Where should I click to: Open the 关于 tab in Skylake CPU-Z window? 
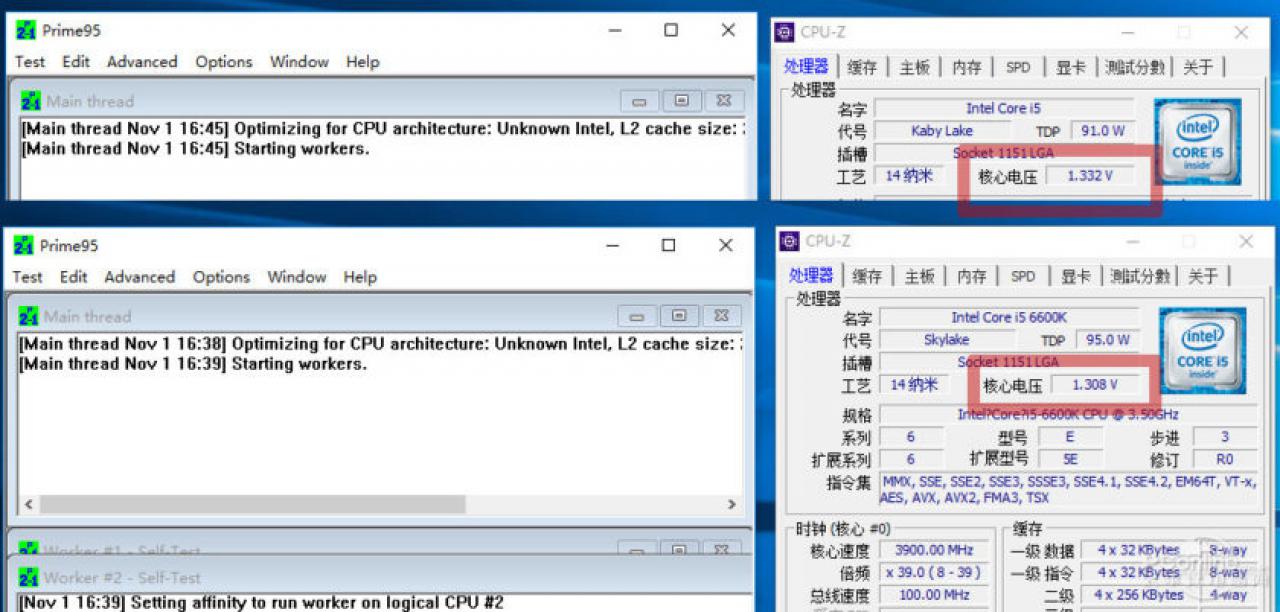1203,276
